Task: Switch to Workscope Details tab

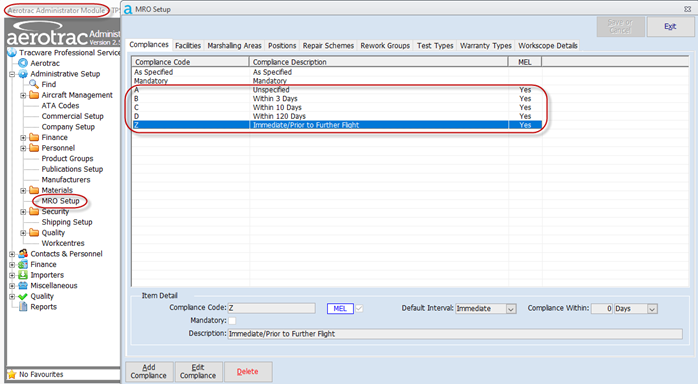Action: click(x=548, y=45)
